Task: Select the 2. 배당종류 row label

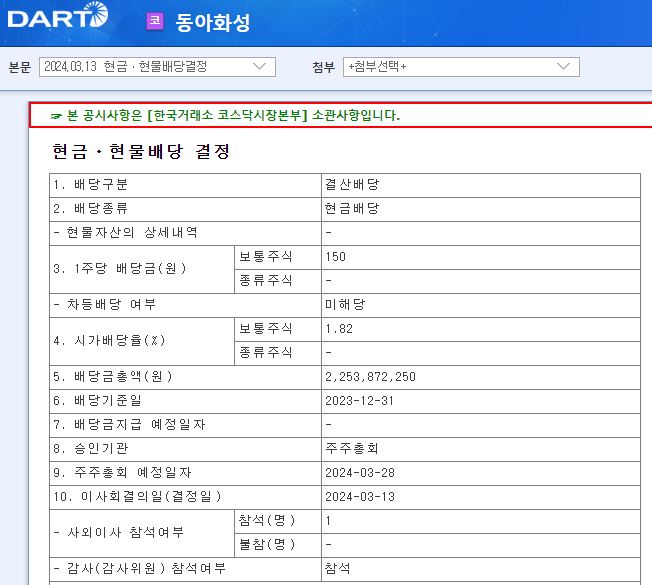Action: click(90, 209)
